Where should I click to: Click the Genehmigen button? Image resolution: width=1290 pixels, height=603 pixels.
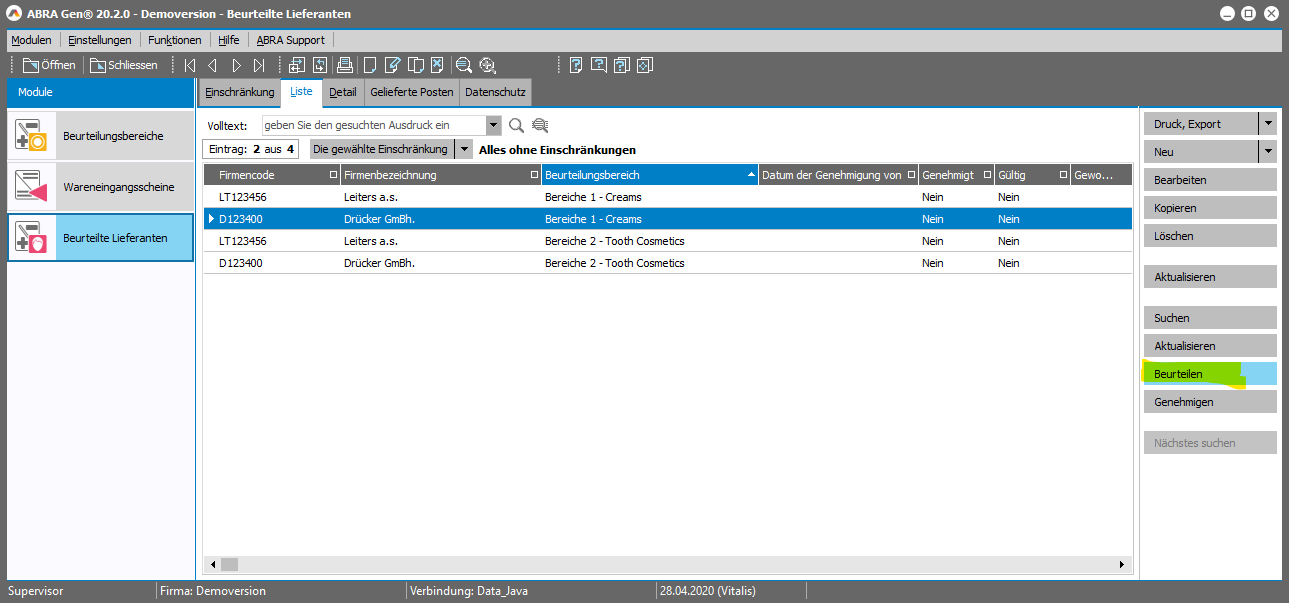coord(1209,402)
